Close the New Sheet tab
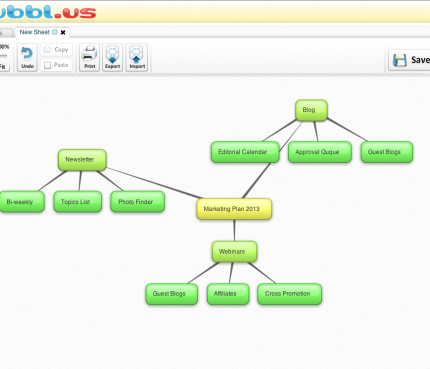The height and width of the screenshot is (369, 430). 63,32
